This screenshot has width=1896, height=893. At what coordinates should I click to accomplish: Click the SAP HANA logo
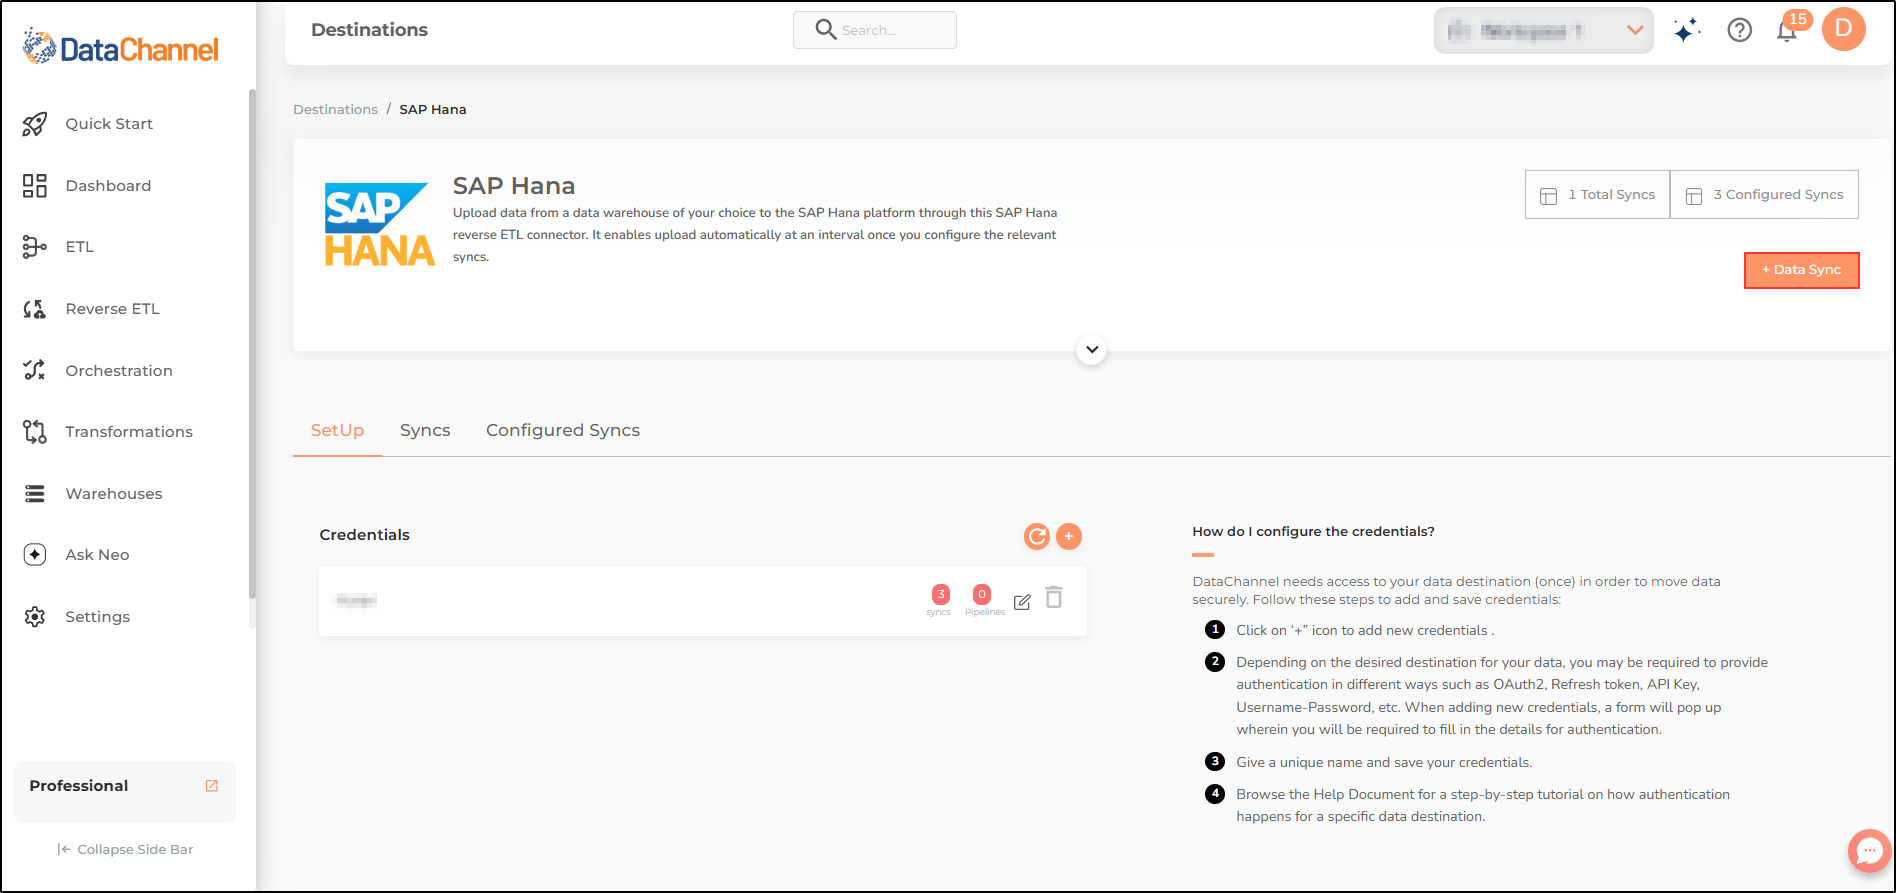tap(379, 225)
